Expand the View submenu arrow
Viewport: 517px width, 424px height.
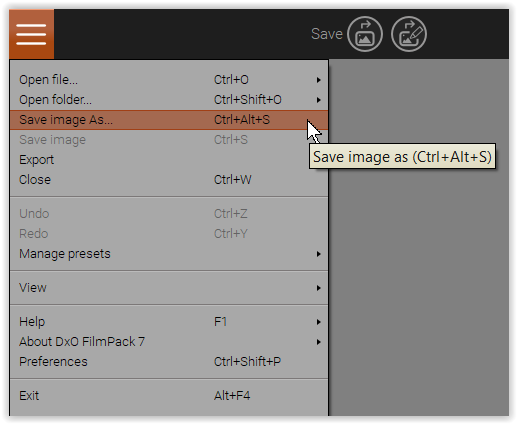tap(319, 288)
